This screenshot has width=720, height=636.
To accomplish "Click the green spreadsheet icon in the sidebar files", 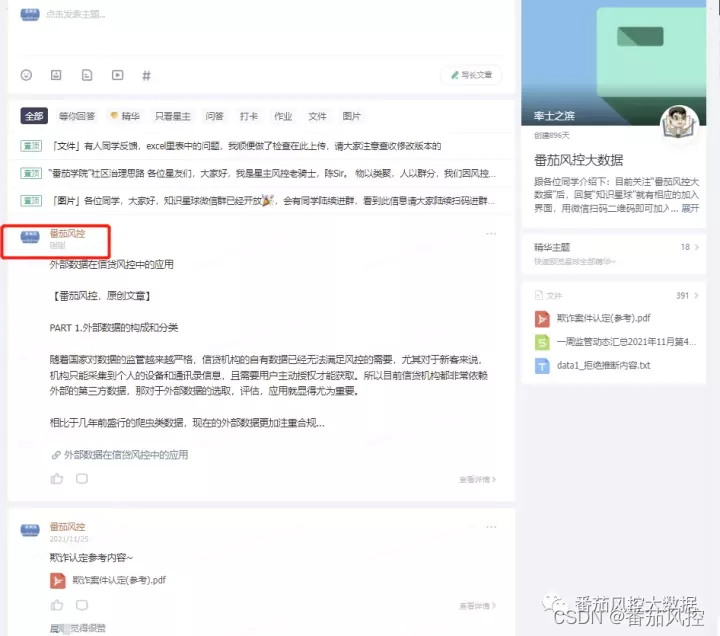I will [x=542, y=343].
